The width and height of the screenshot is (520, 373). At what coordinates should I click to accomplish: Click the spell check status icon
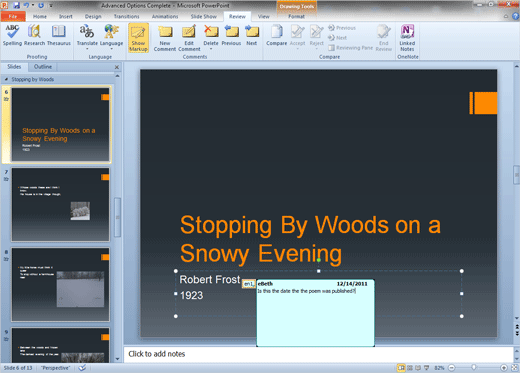click(82, 368)
